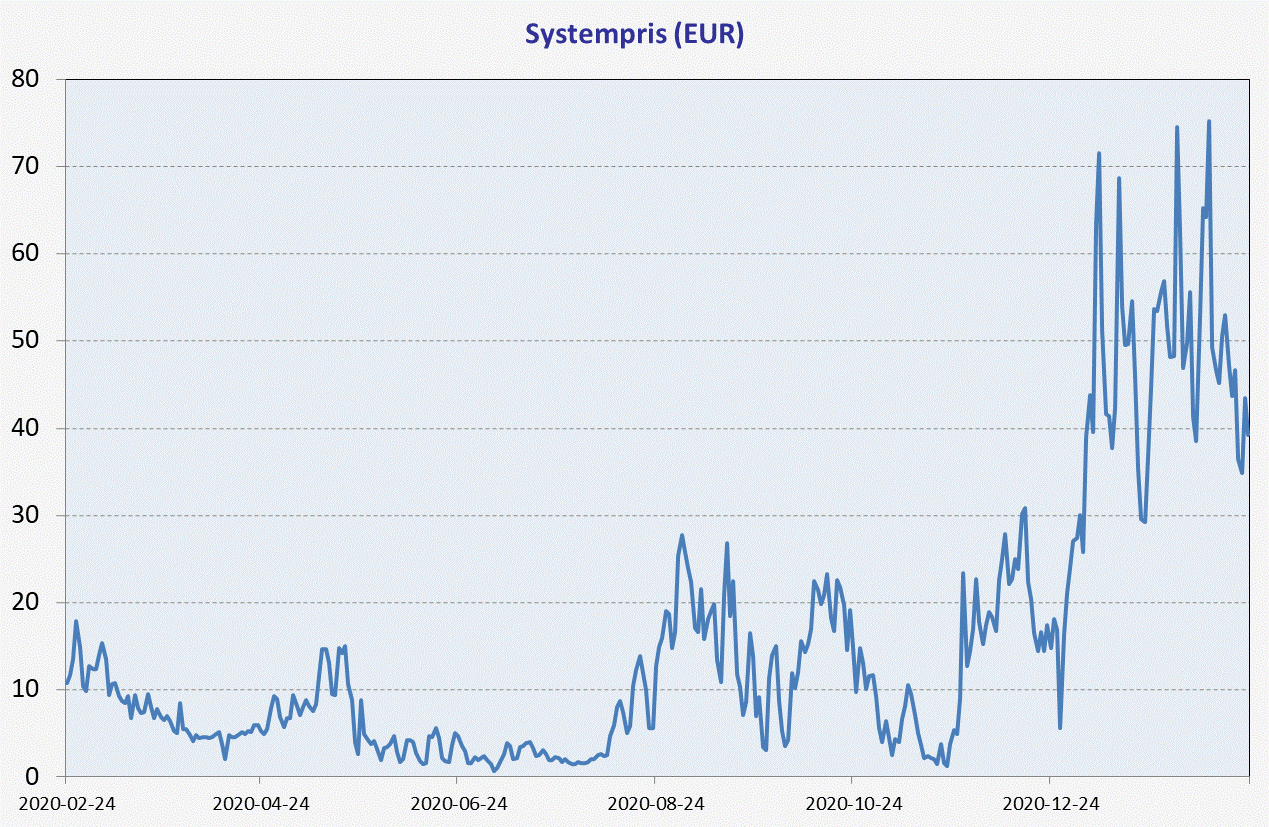Select the 2020-12-24 x-axis date label
Screen dimensions: 1269x827
(x=1049, y=802)
